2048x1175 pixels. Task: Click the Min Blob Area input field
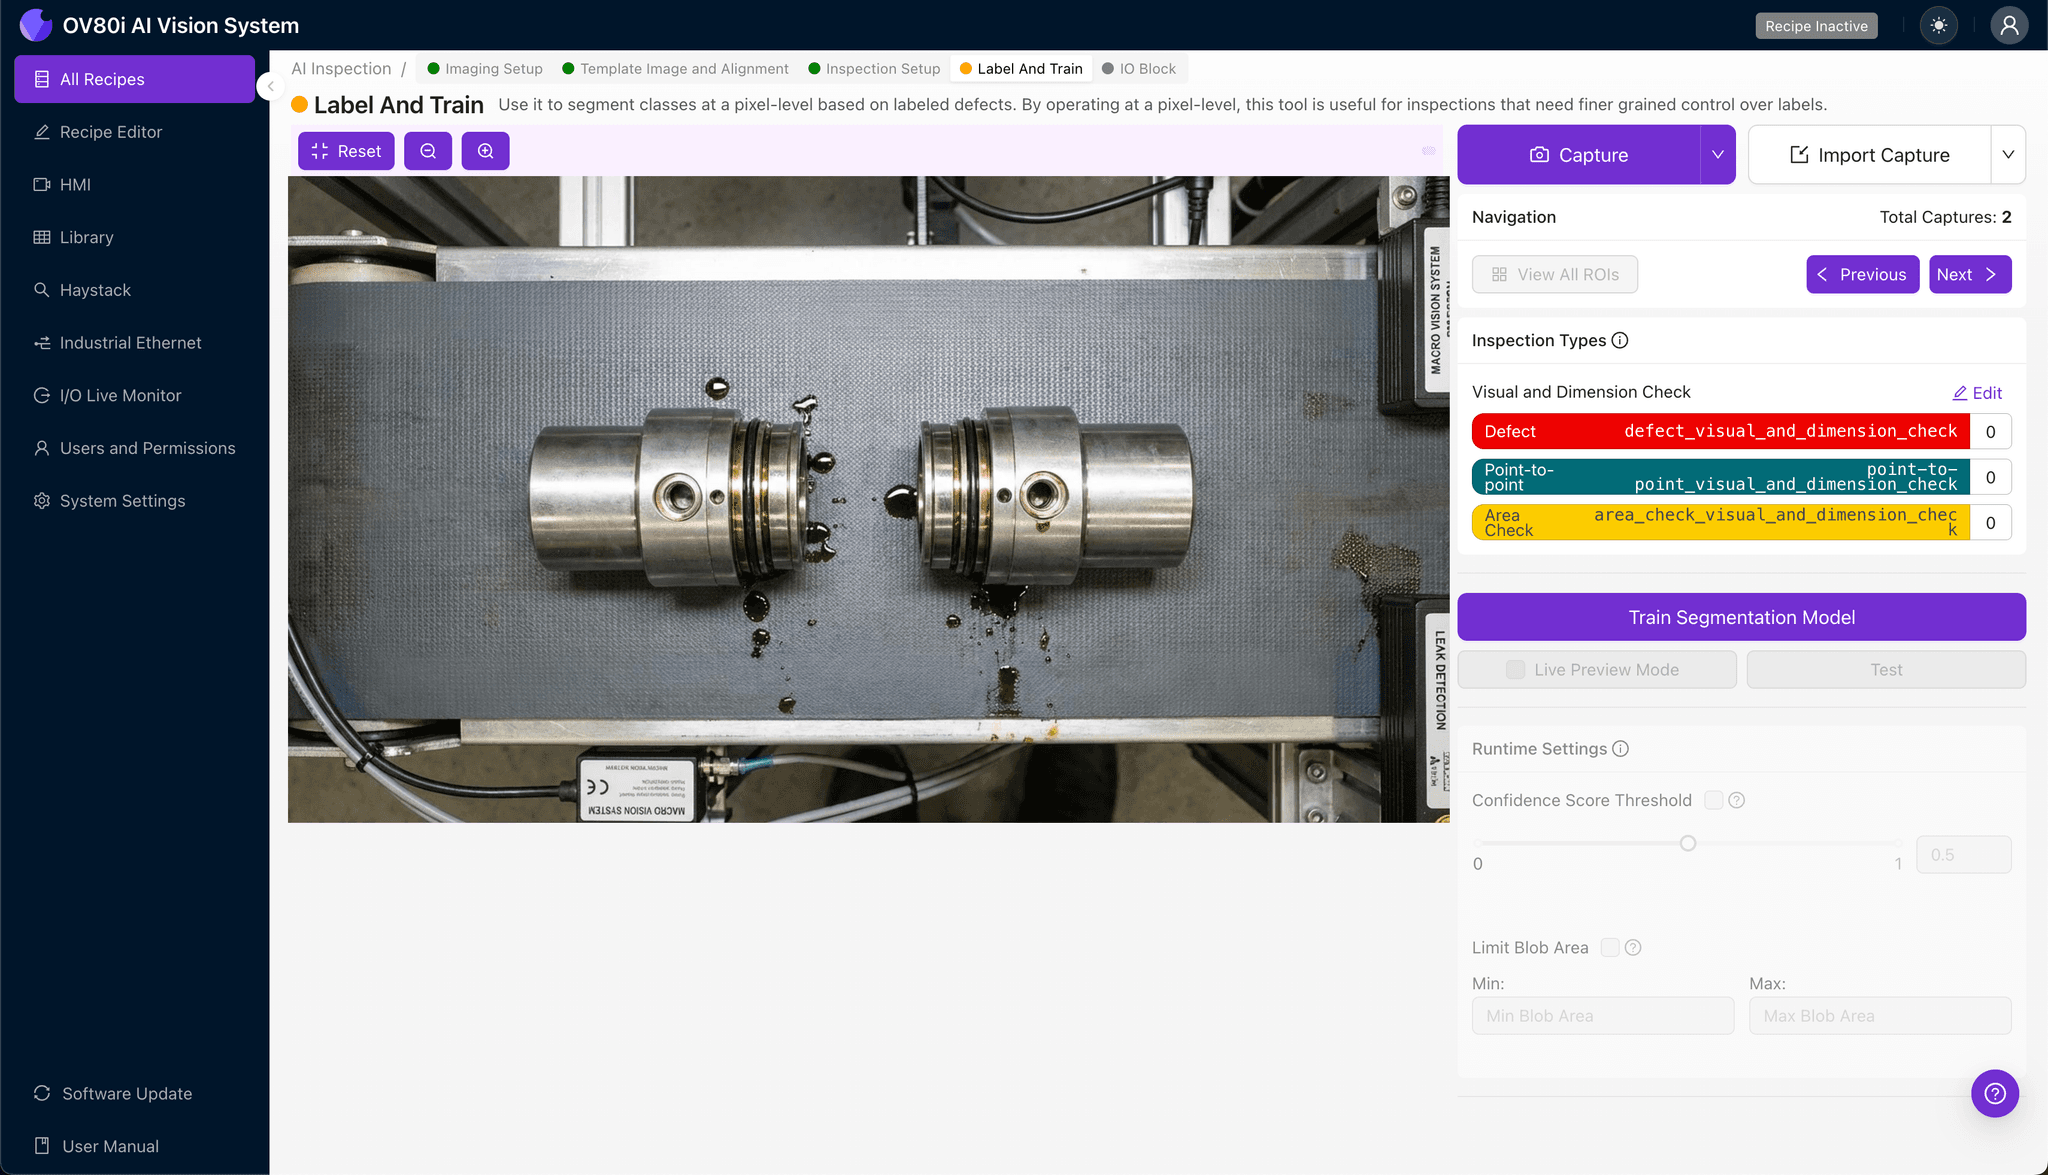(x=1602, y=1015)
